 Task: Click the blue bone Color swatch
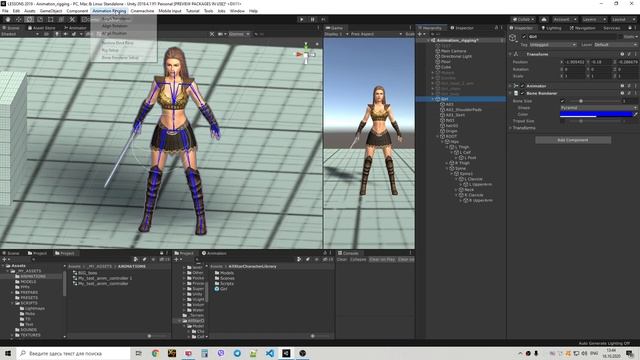click(x=596, y=114)
